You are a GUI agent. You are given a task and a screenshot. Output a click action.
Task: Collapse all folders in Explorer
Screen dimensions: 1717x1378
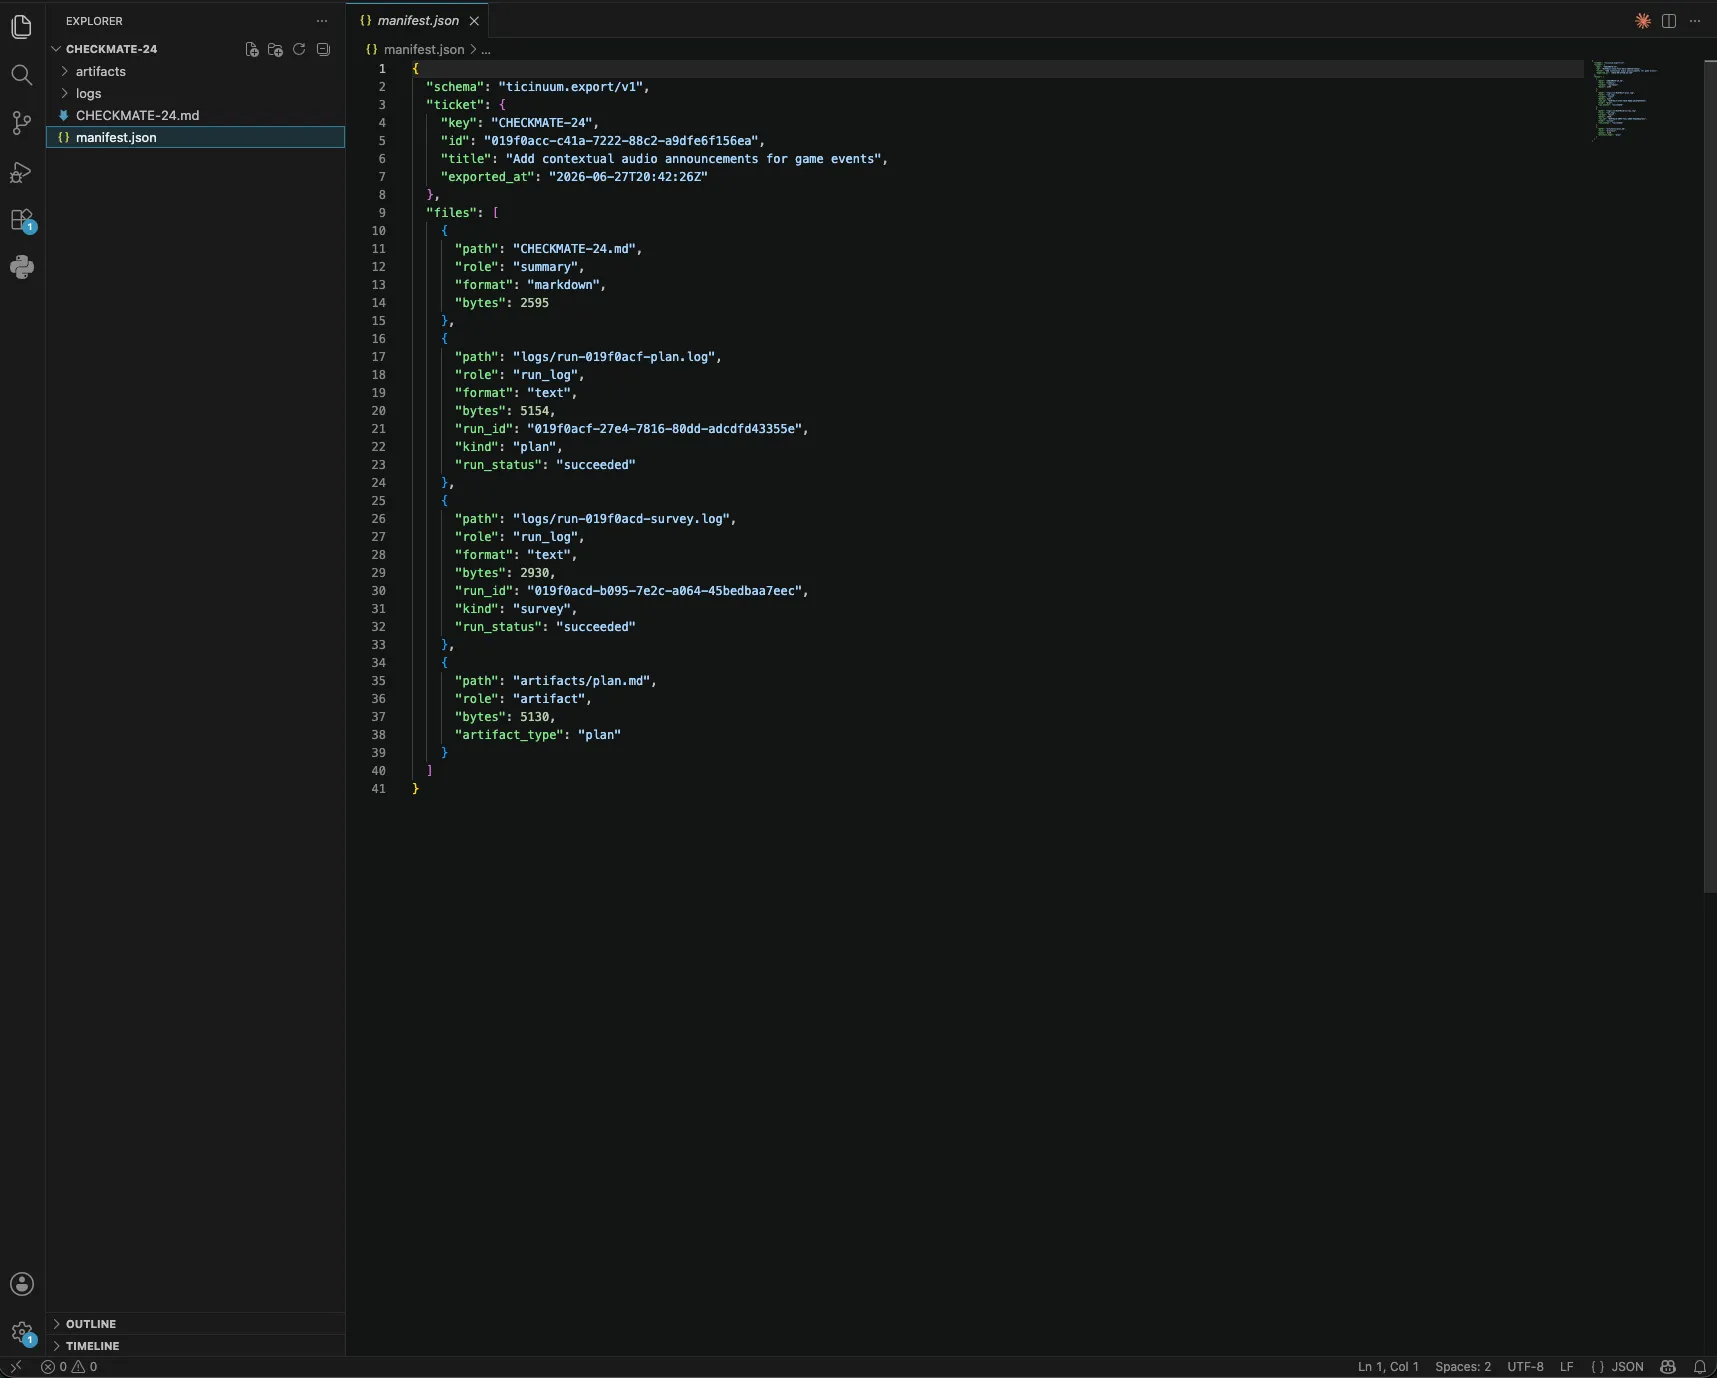[x=323, y=49]
